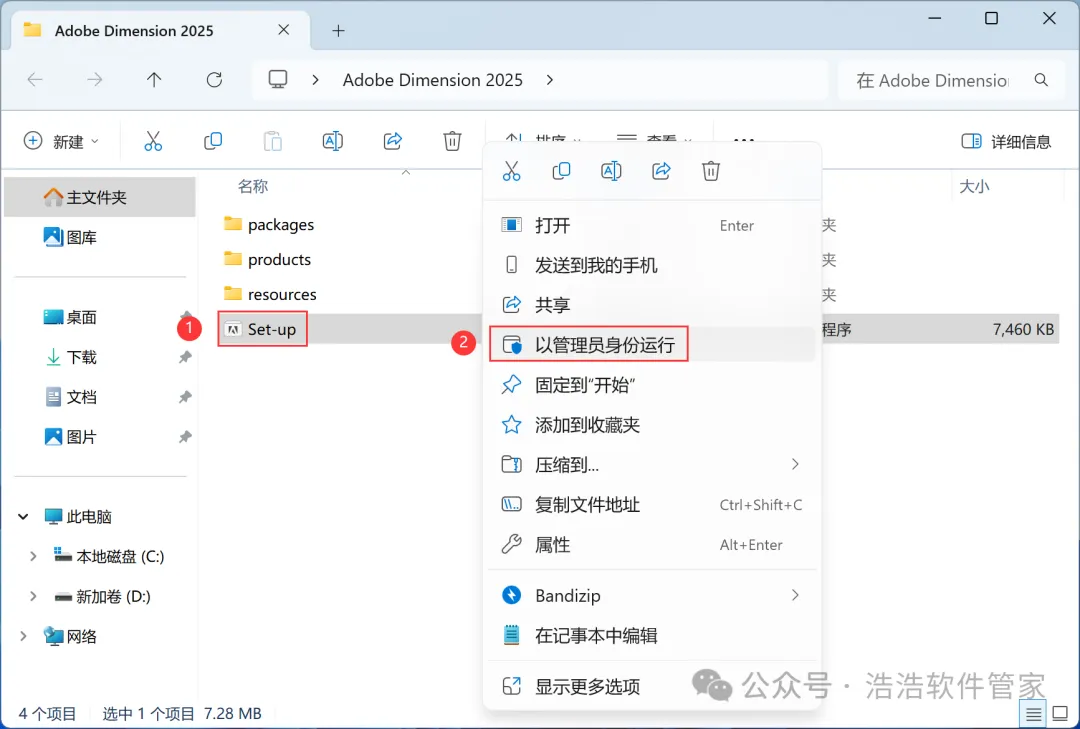
Task: Open 下载 in the sidebar
Action: [70, 357]
